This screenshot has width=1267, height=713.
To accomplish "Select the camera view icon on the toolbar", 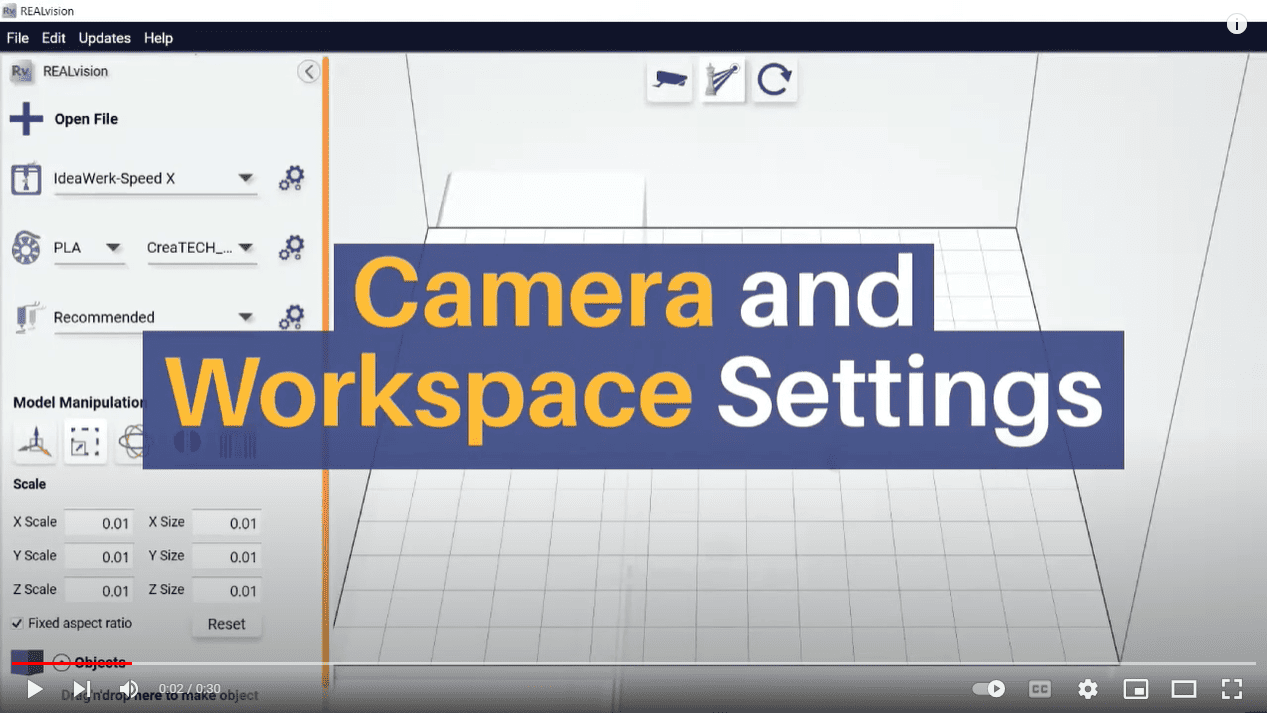I will click(x=669, y=79).
